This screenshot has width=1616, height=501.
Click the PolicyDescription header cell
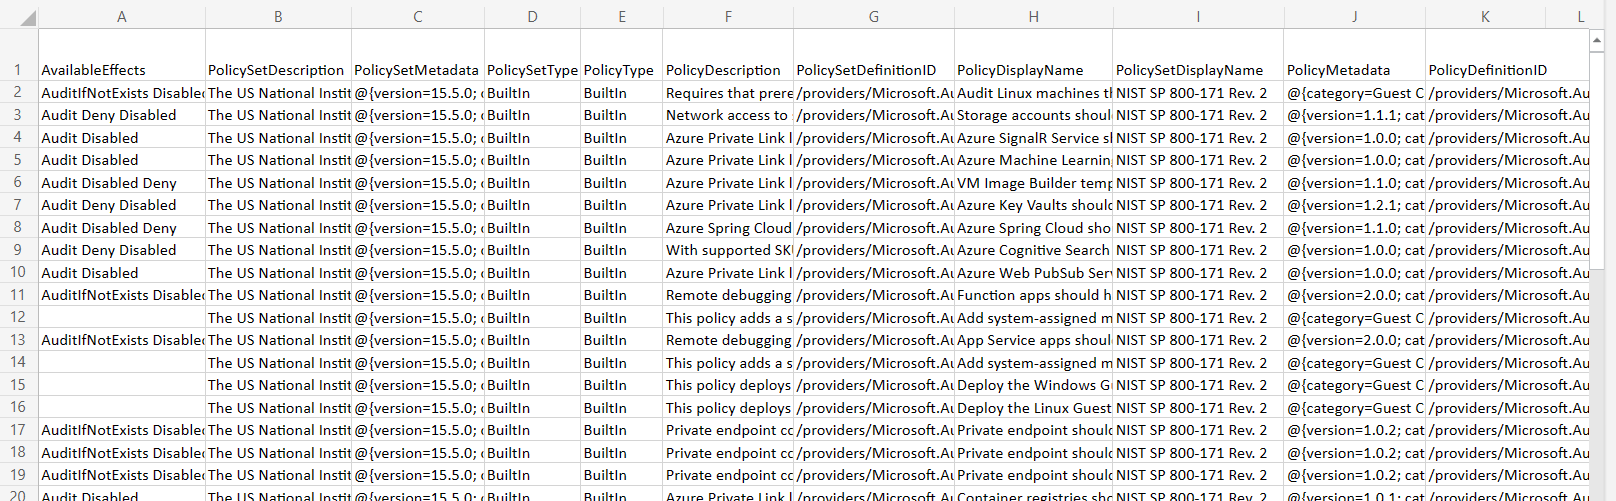[x=728, y=55]
